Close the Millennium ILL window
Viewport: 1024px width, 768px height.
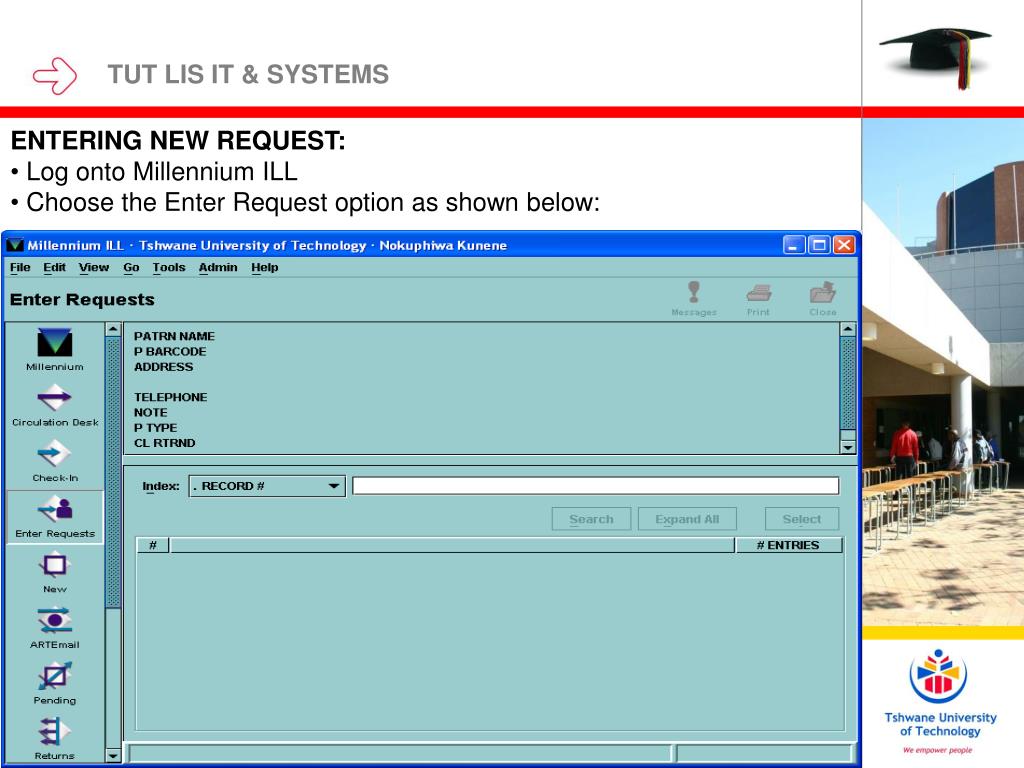(844, 245)
